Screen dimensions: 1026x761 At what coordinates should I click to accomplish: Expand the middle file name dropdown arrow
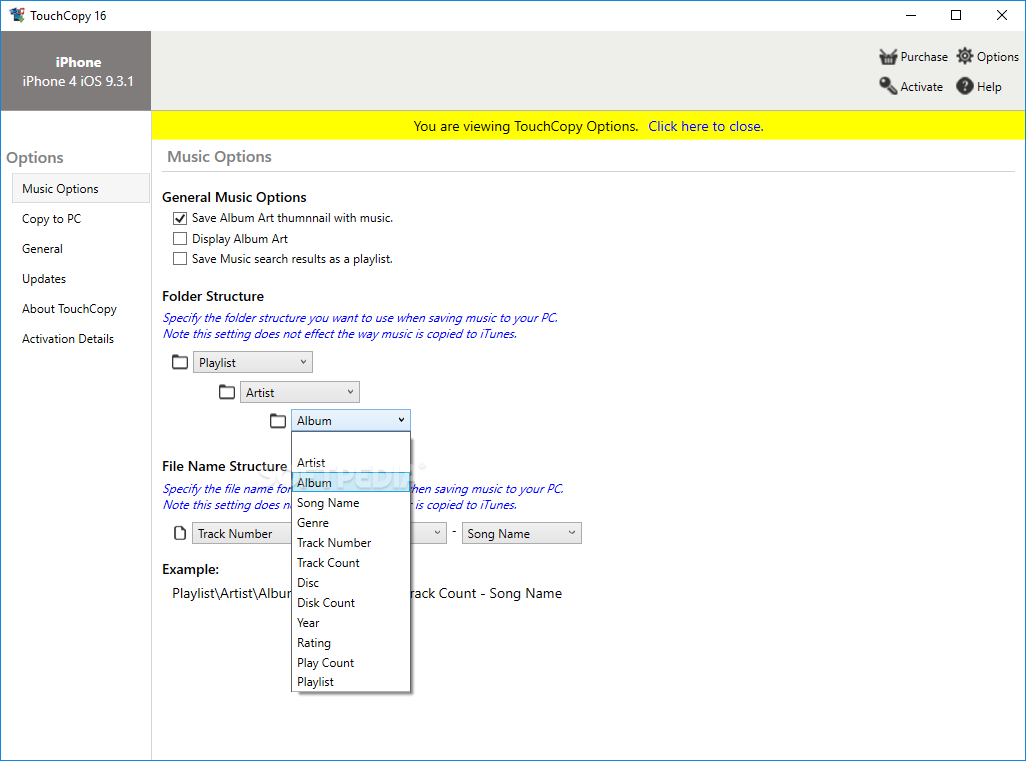(x=437, y=533)
